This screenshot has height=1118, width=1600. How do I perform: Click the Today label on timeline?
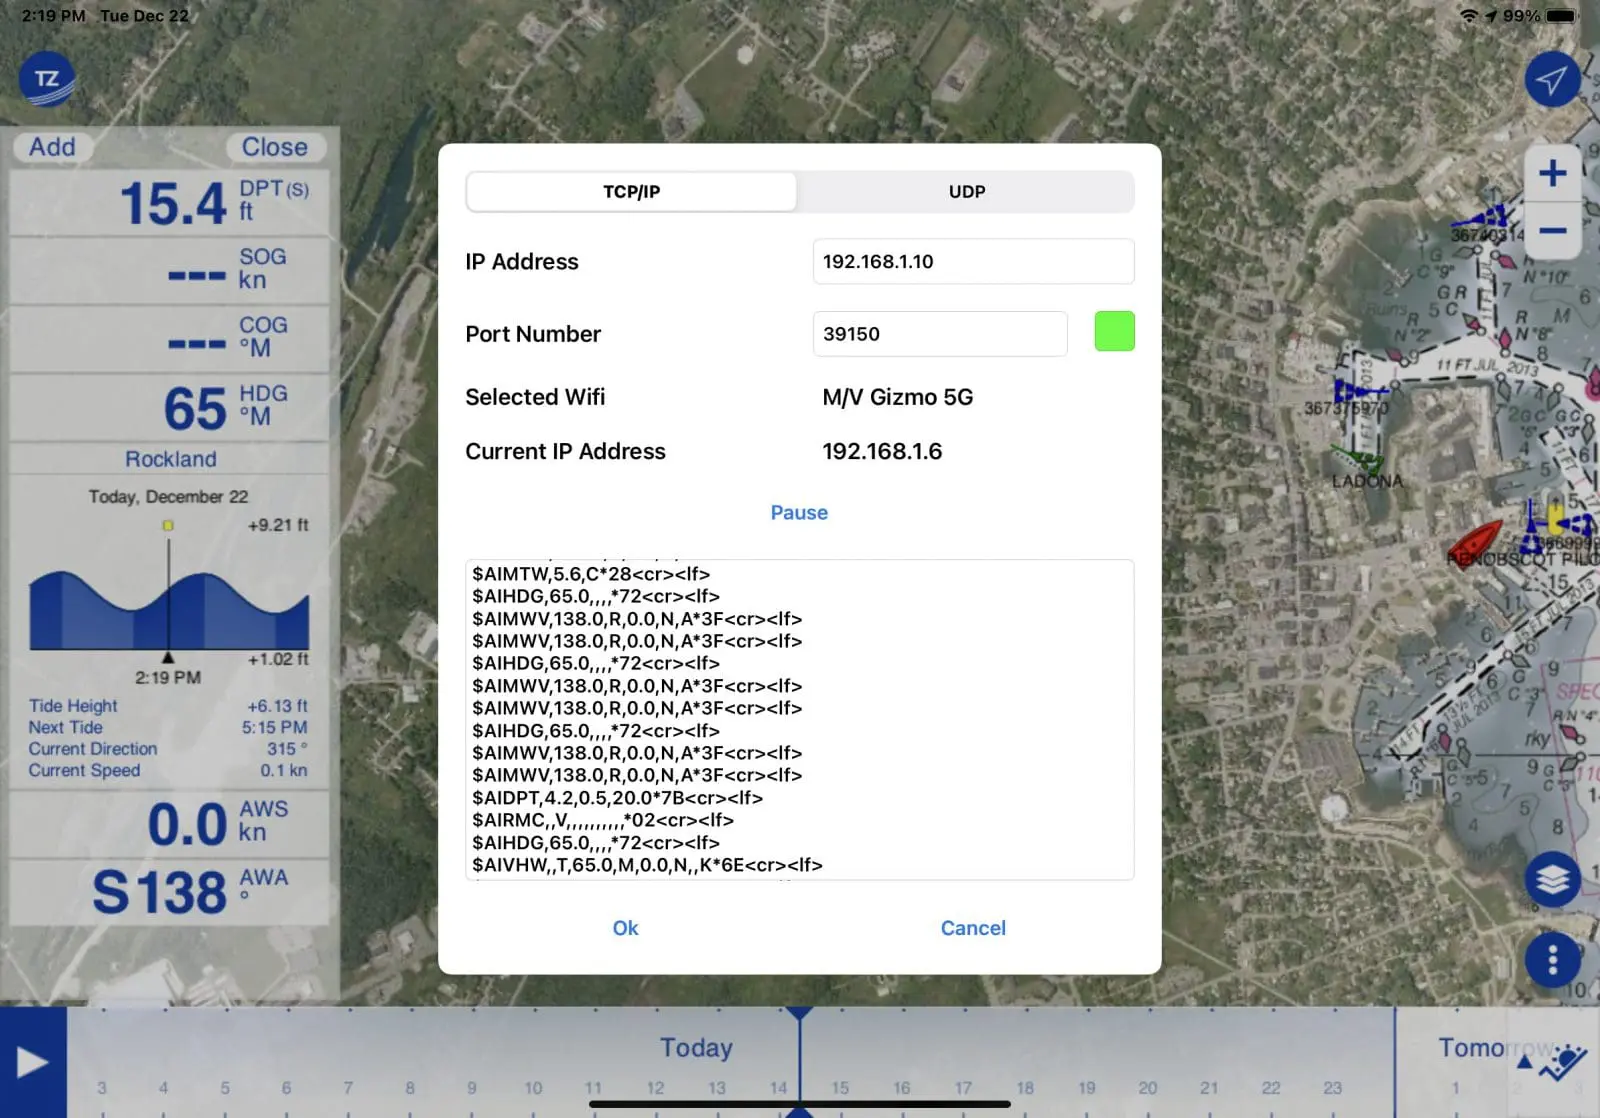pos(696,1047)
